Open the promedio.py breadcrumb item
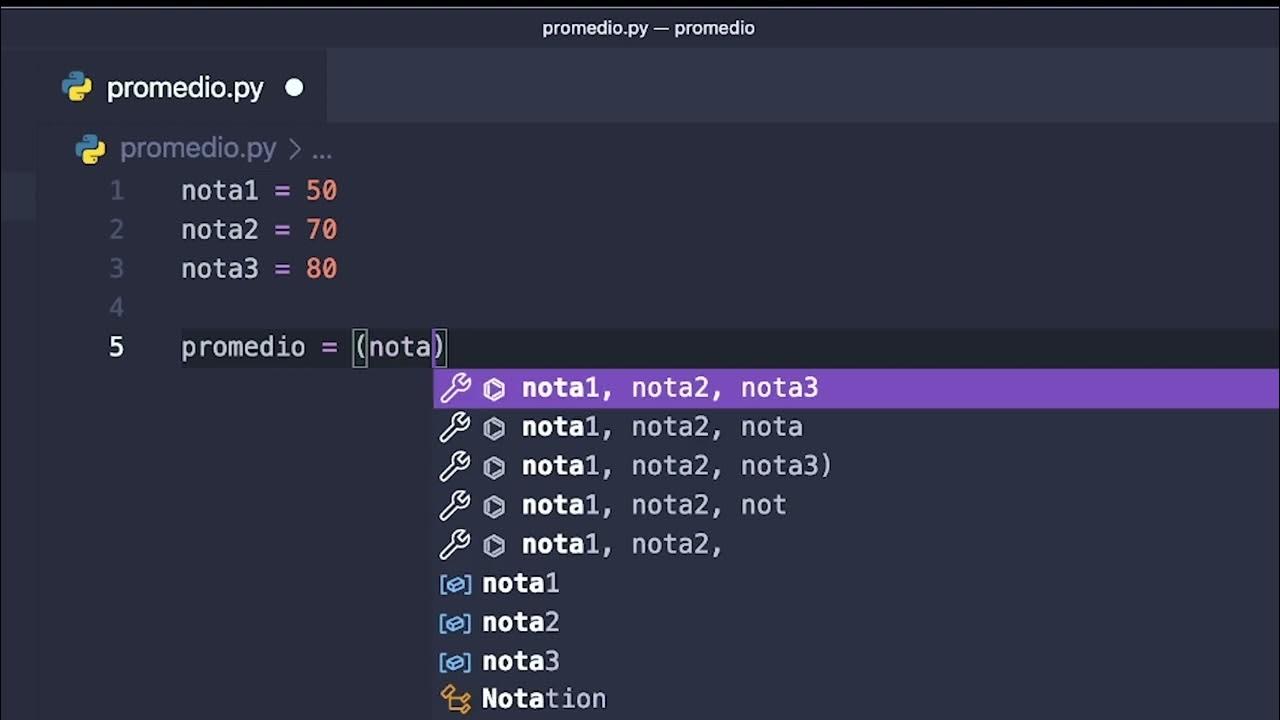Viewport: 1280px width, 720px height. pyautogui.click(x=198, y=149)
